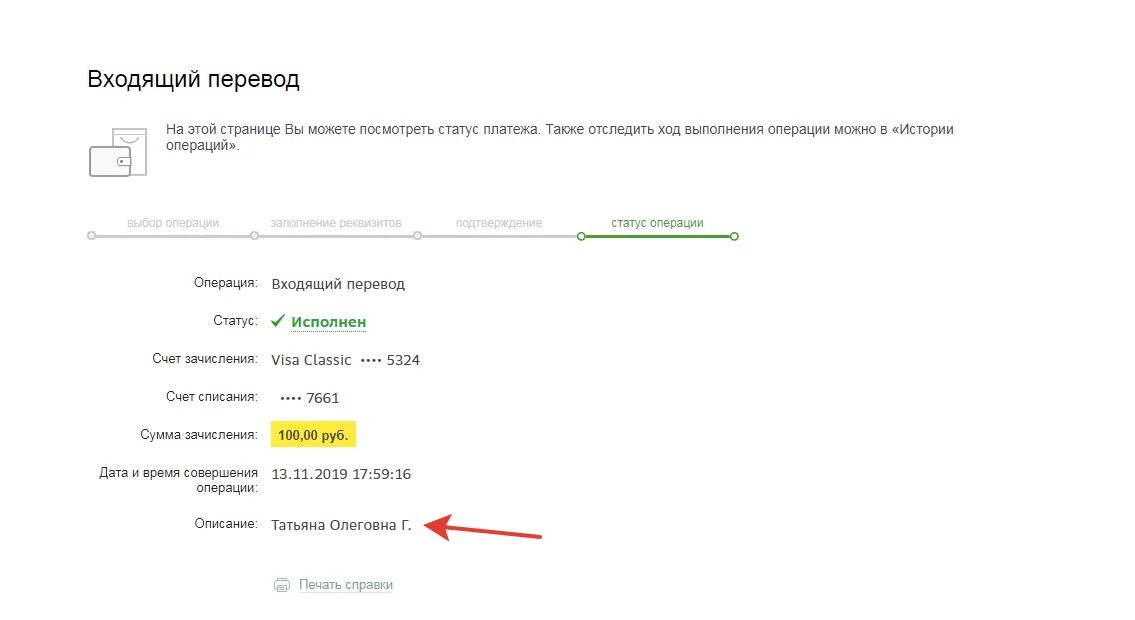Open the Печать справки link
The width and height of the screenshot is (1135, 620).
[345, 585]
